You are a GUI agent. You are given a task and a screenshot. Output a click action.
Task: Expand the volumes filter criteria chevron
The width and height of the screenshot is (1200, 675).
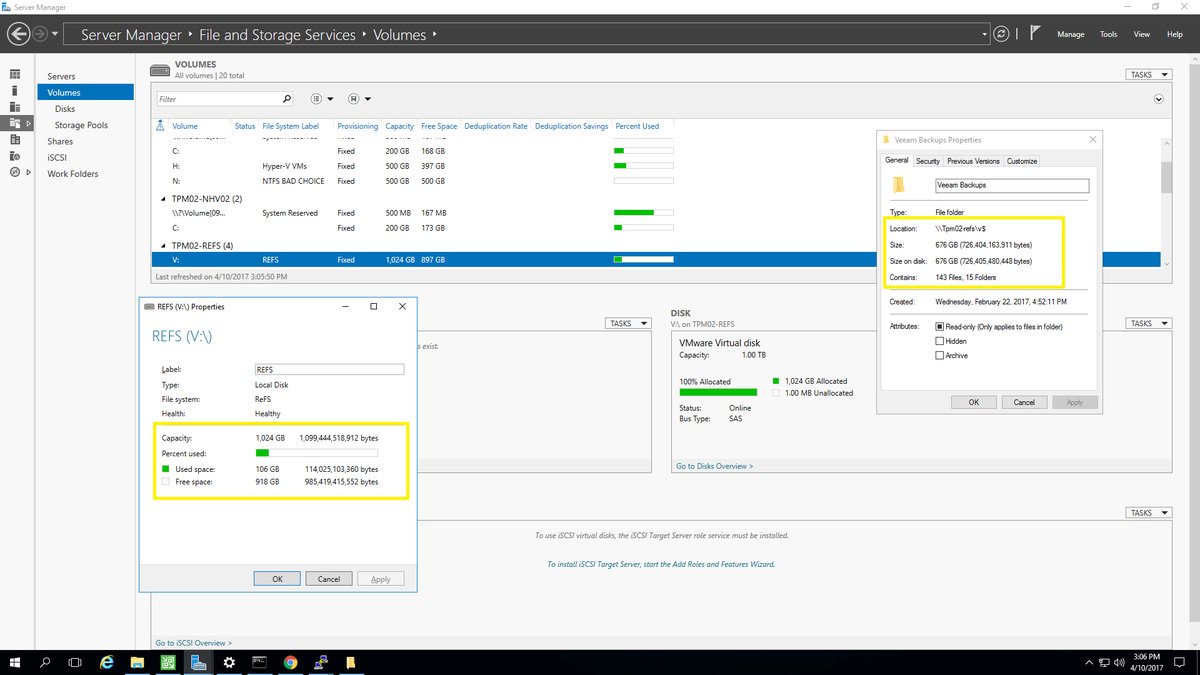[1159, 99]
